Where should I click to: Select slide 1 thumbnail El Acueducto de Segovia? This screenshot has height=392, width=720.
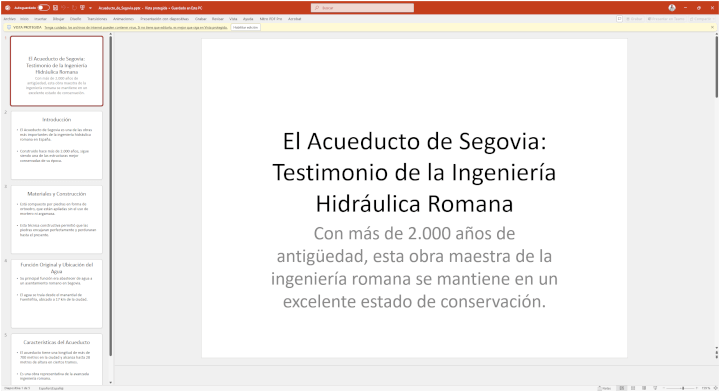pos(56,71)
